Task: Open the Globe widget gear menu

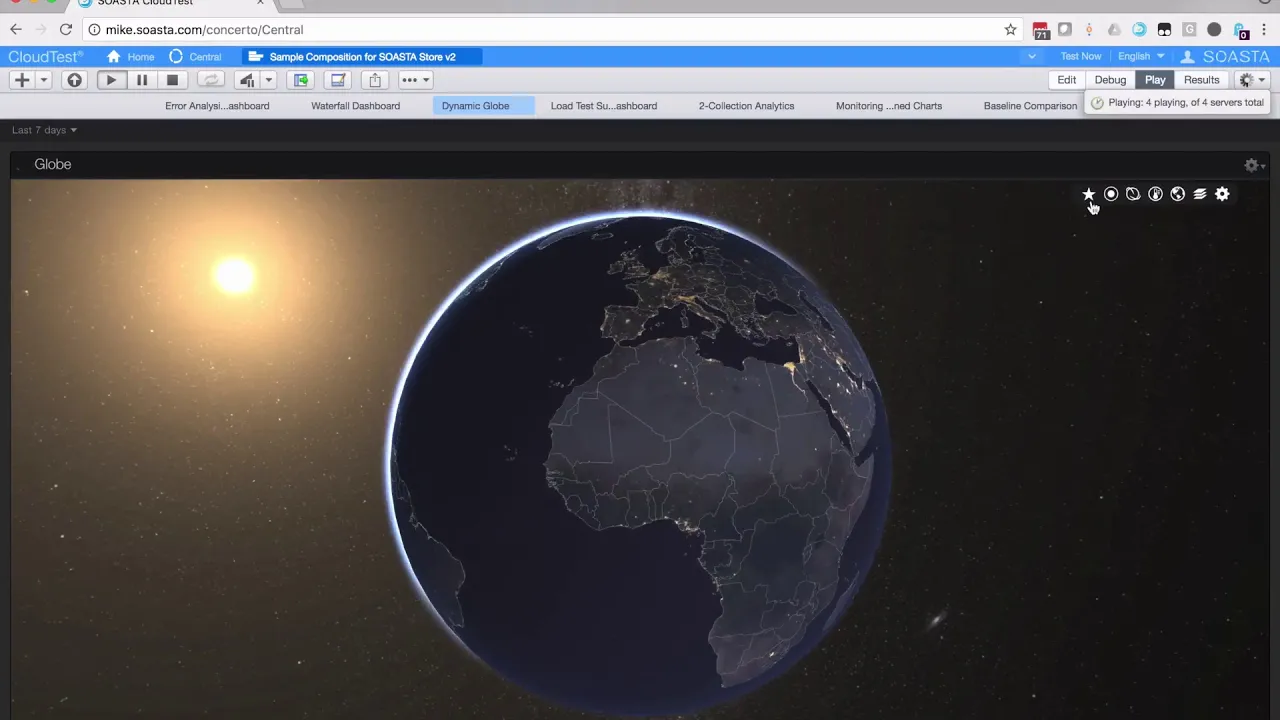Action: pyautogui.click(x=1253, y=165)
